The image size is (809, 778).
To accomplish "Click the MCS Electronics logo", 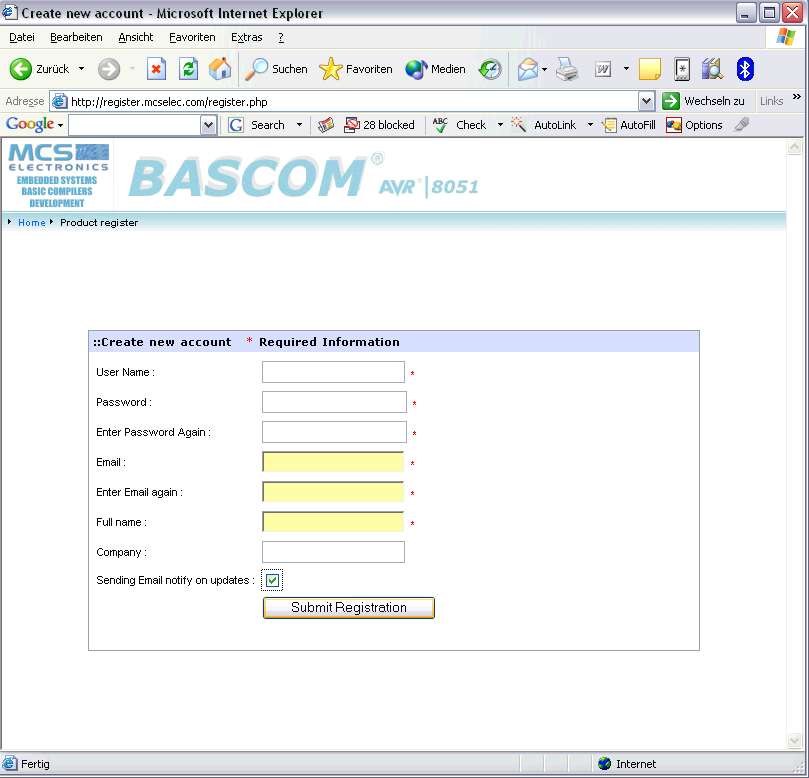I will [x=58, y=175].
